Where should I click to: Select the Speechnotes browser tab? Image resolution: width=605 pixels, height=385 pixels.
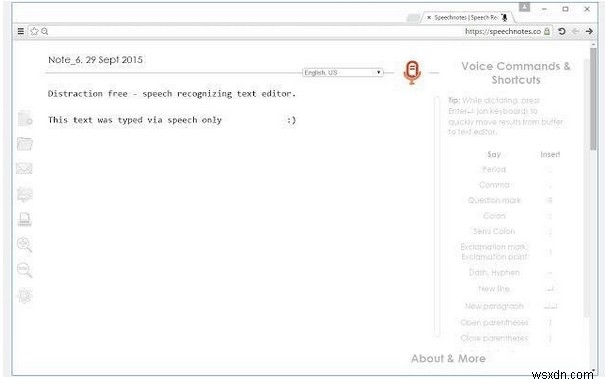pyautogui.click(x=468, y=17)
